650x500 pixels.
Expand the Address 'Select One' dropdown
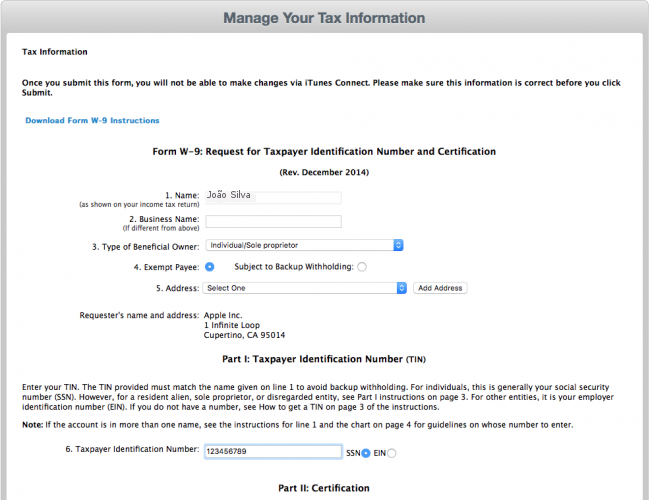(304, 288)
